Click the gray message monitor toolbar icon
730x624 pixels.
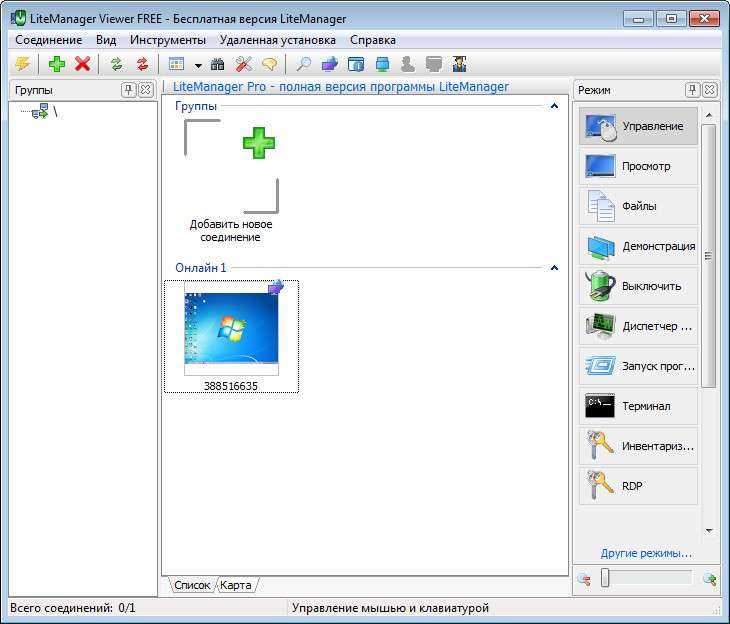coord(434,64)
